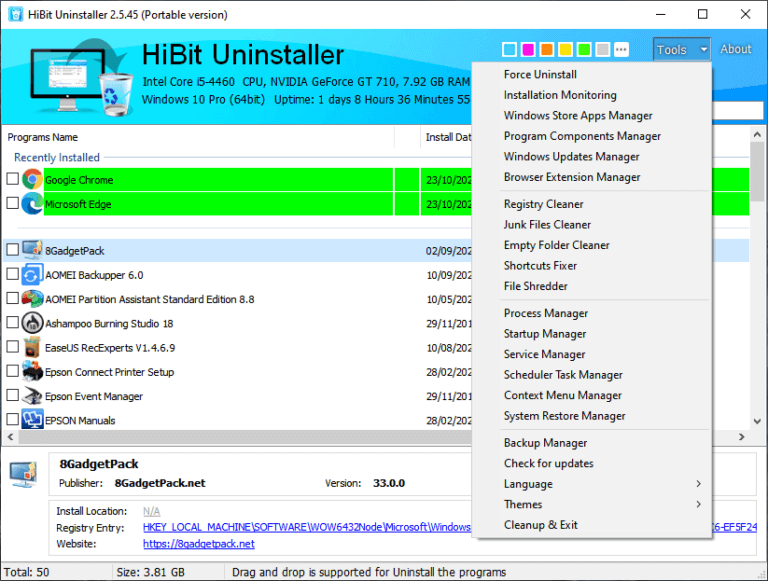Pick the orange theme color swatch
The image size is (768, 581).
[x=547, y=49]
